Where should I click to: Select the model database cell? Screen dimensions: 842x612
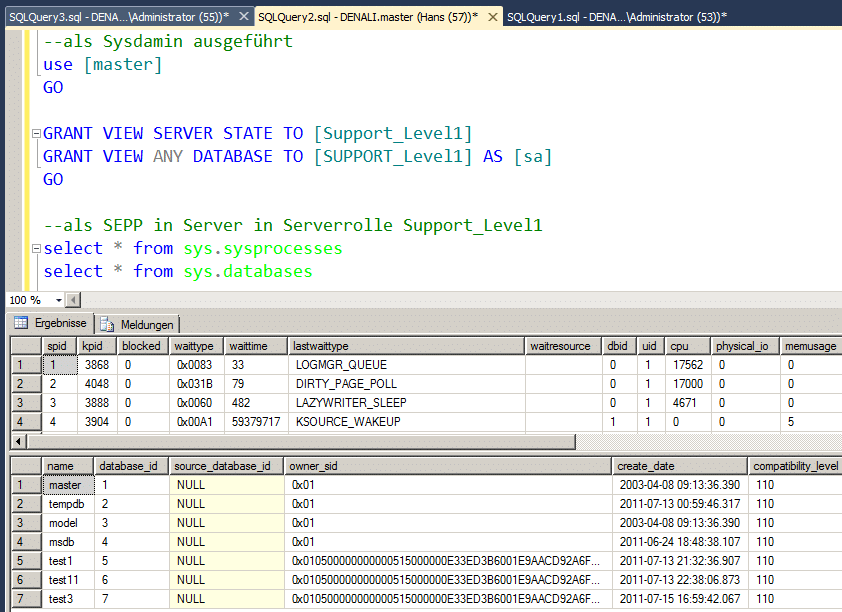tap(69, 523)
